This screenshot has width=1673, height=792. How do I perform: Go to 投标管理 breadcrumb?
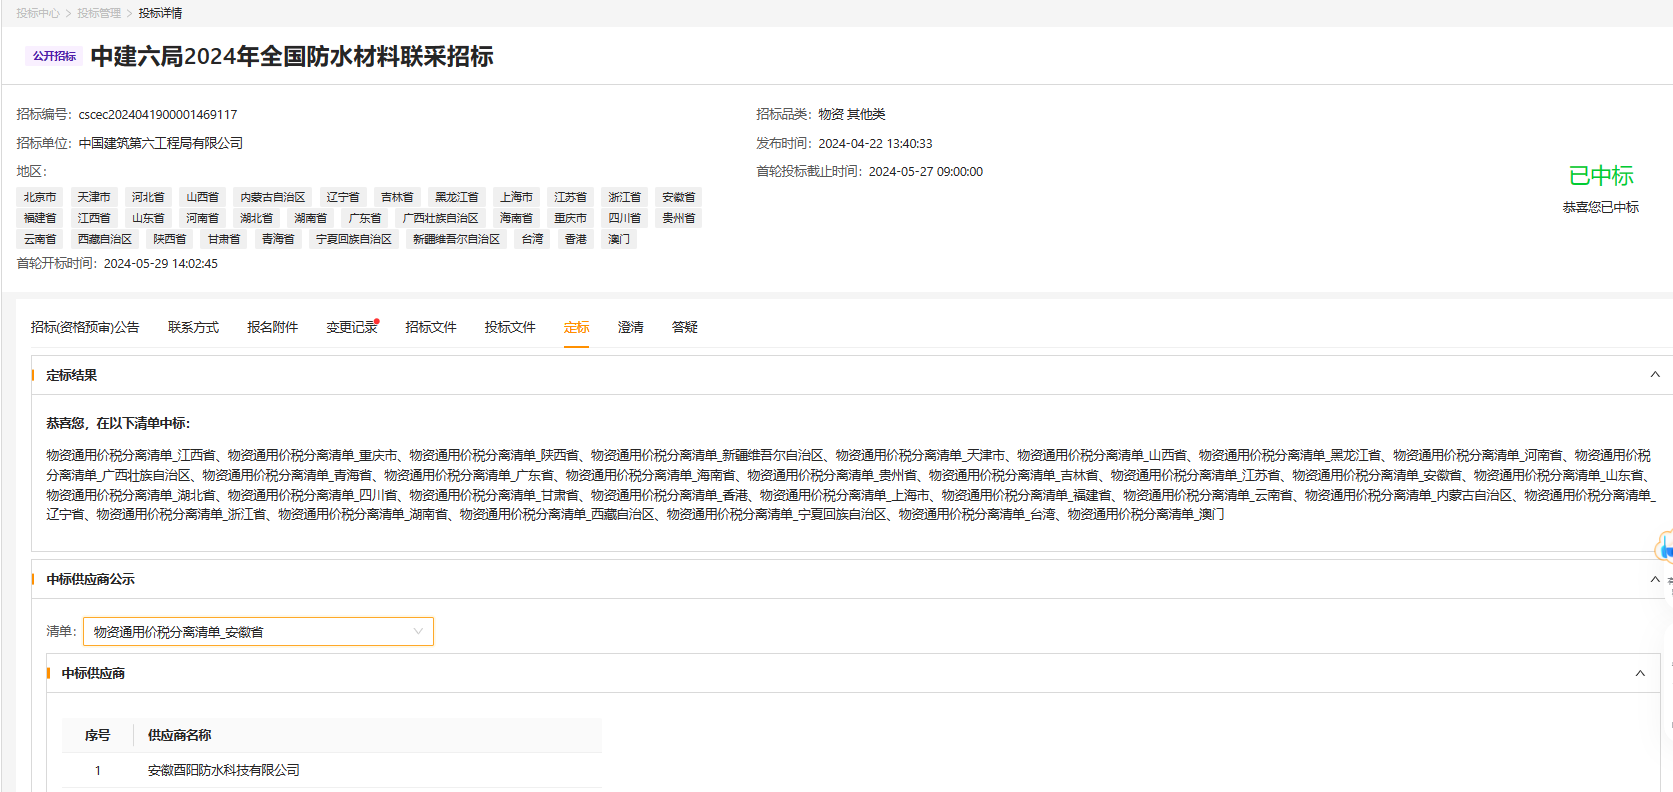[x=99, y=13]
